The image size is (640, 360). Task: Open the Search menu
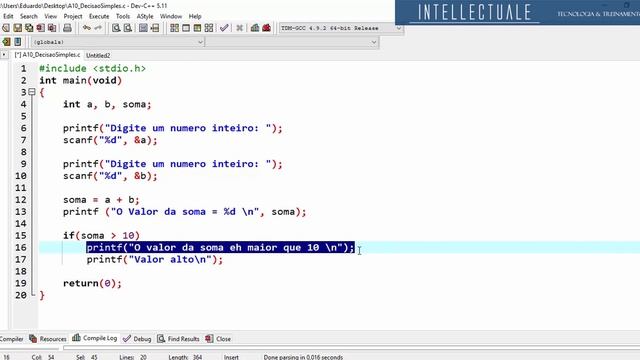click(29, 16)
